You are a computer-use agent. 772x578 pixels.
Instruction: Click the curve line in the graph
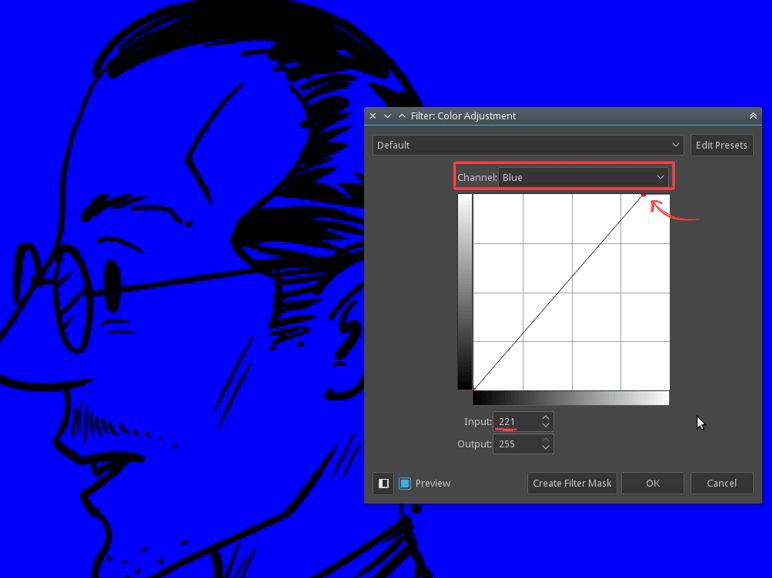click(x=559, y=292)
